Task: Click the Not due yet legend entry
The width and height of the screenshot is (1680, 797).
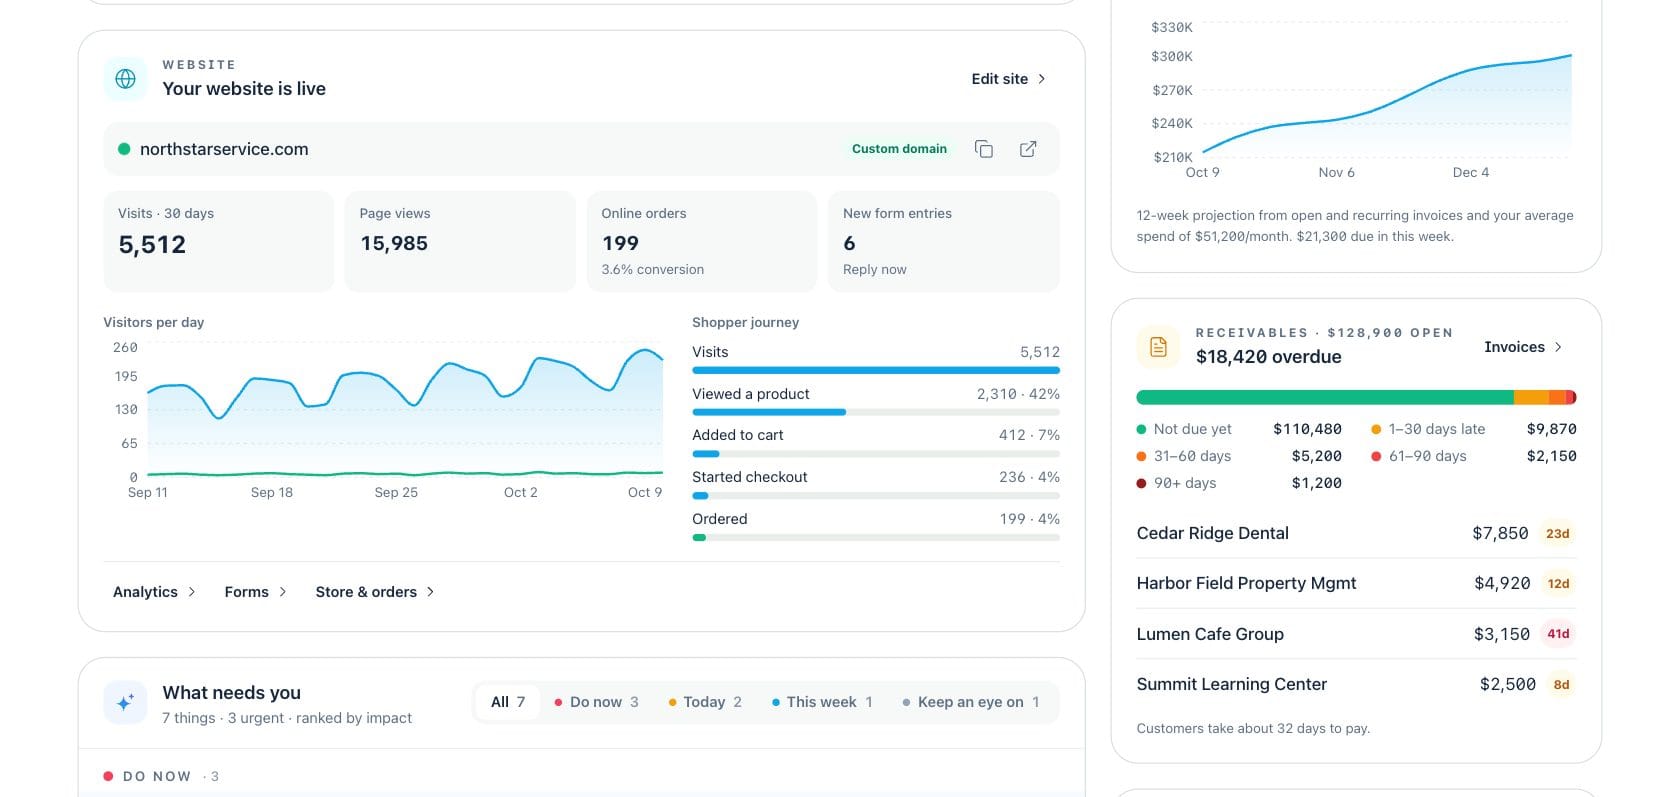Action: click(x=1239, y=429)
